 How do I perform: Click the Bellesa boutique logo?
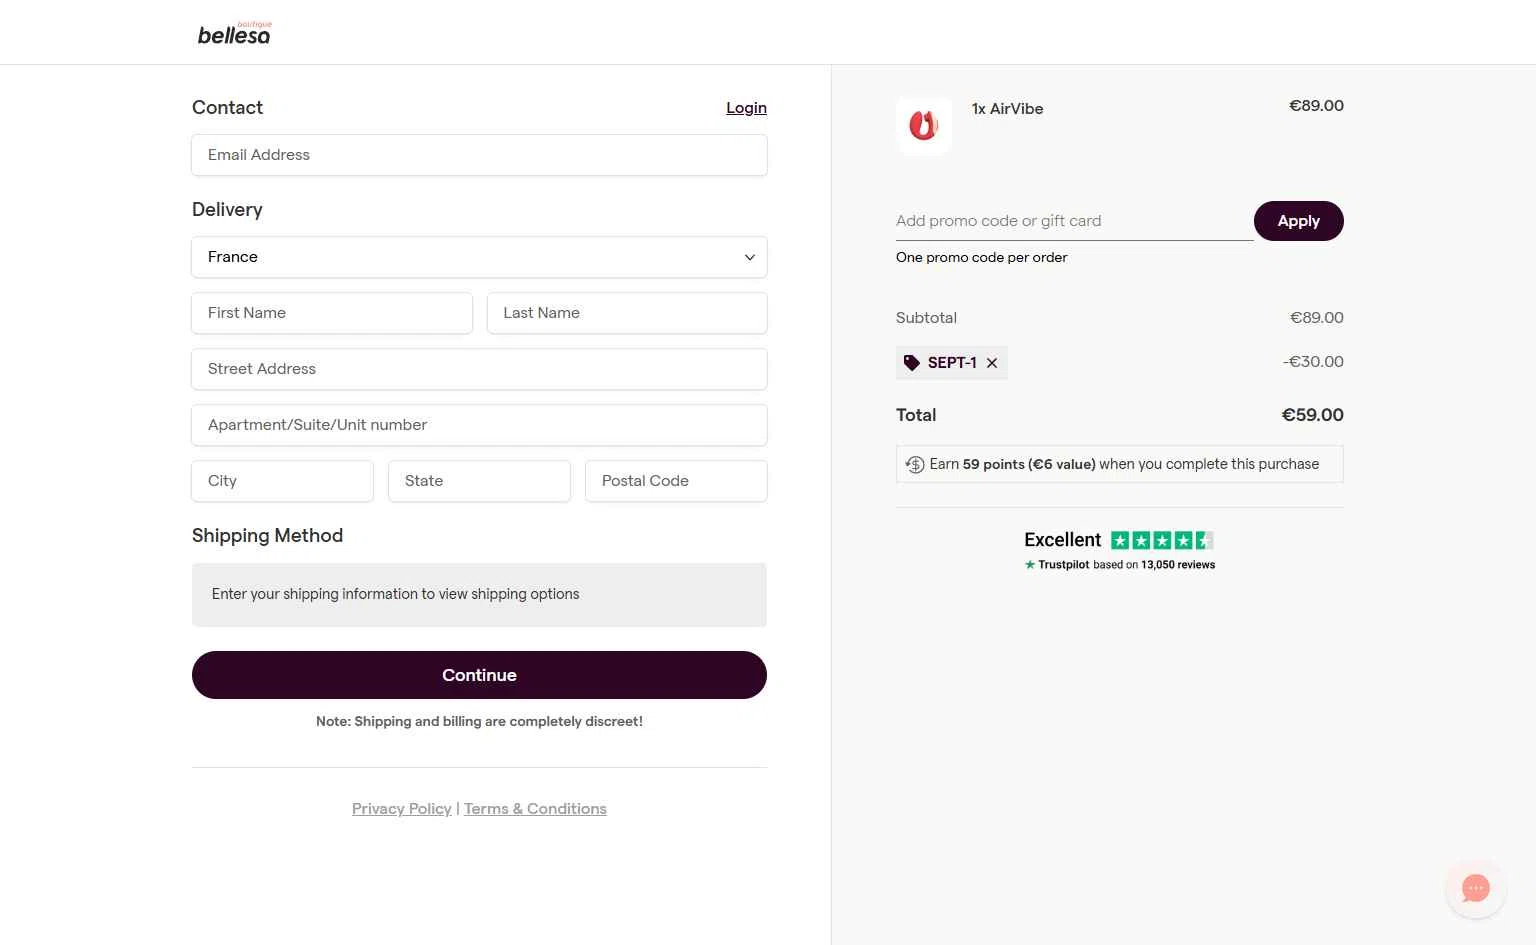(x=234, y=34)
